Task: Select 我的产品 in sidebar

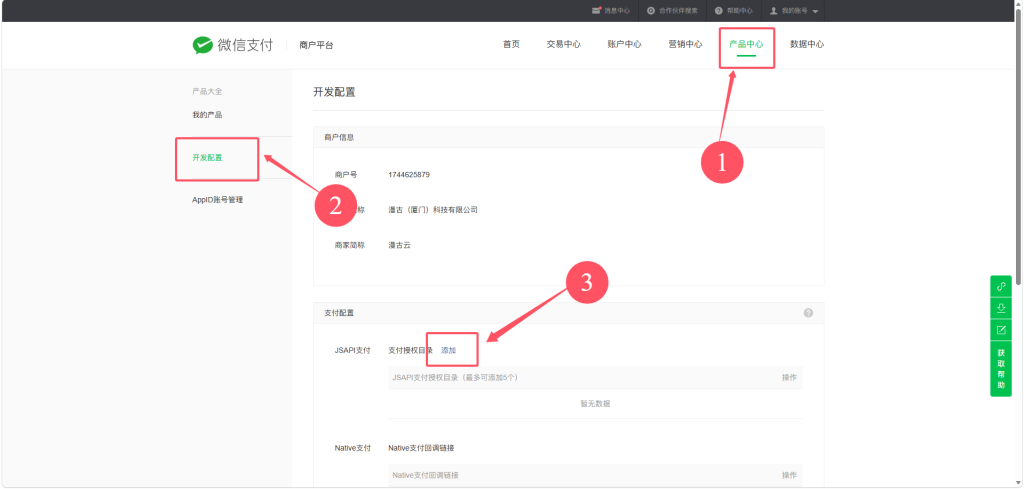Action: [207, 115]
